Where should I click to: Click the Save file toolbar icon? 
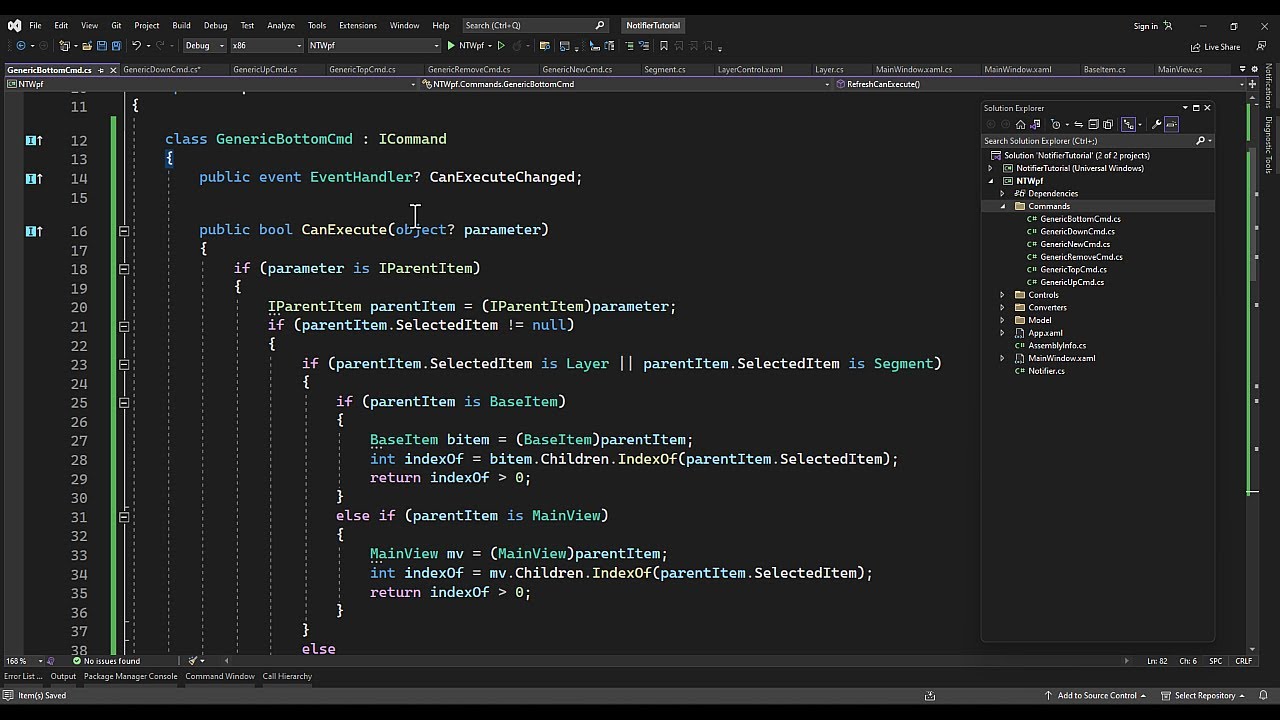(102, 45)
